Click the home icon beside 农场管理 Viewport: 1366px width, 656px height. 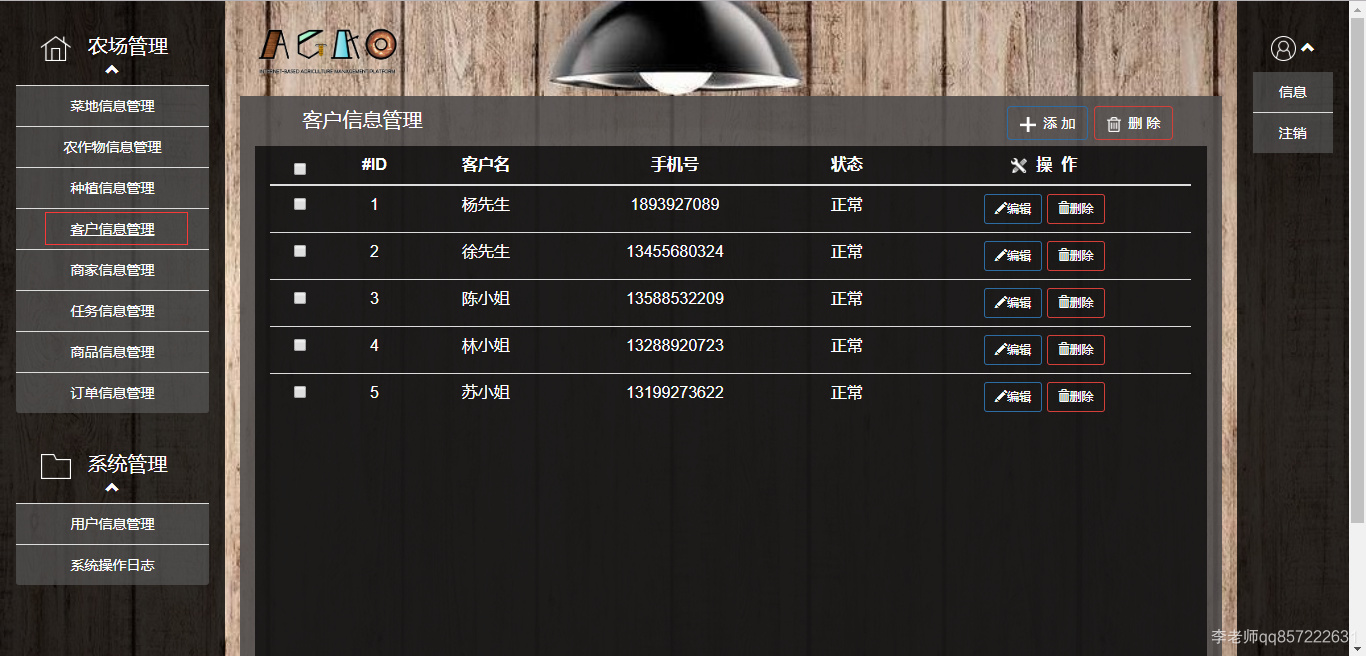[55, 48]
